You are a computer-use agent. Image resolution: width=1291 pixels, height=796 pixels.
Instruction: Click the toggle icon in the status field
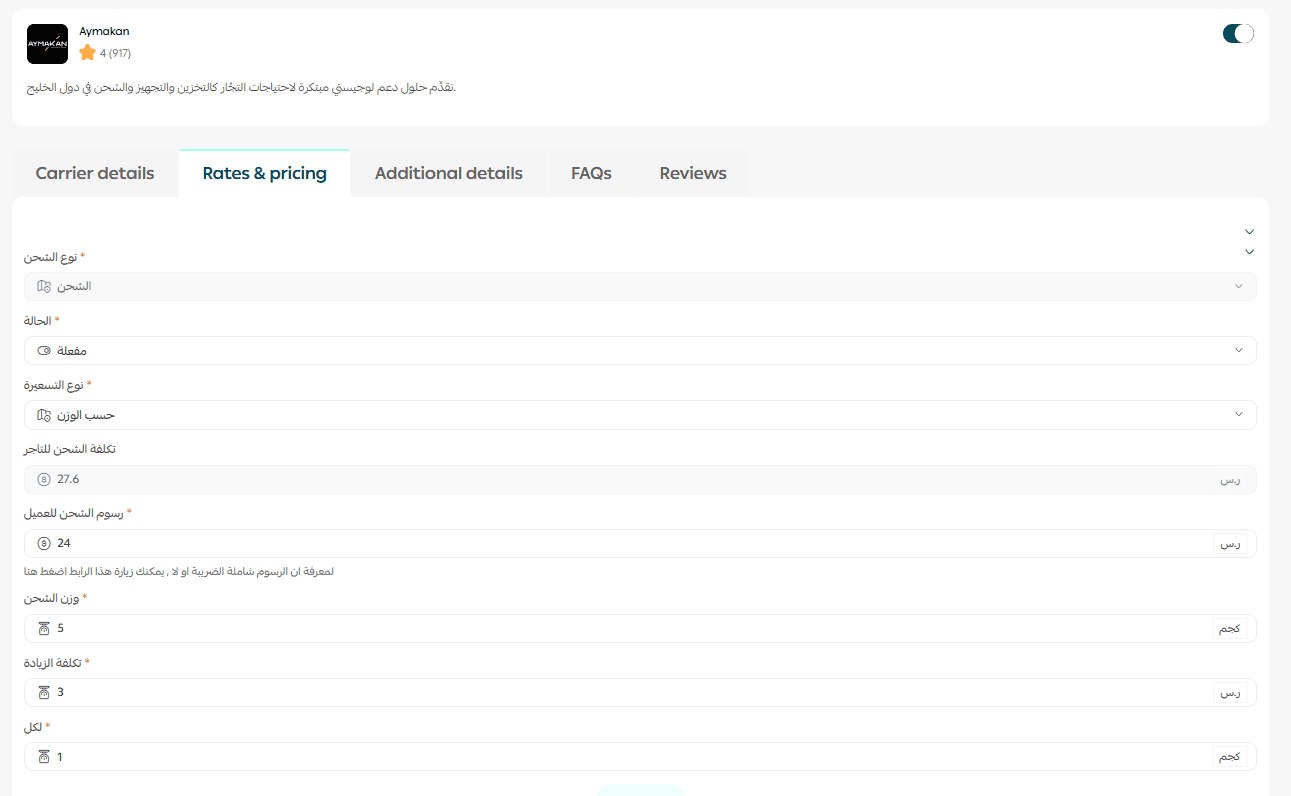click(43, 351)
